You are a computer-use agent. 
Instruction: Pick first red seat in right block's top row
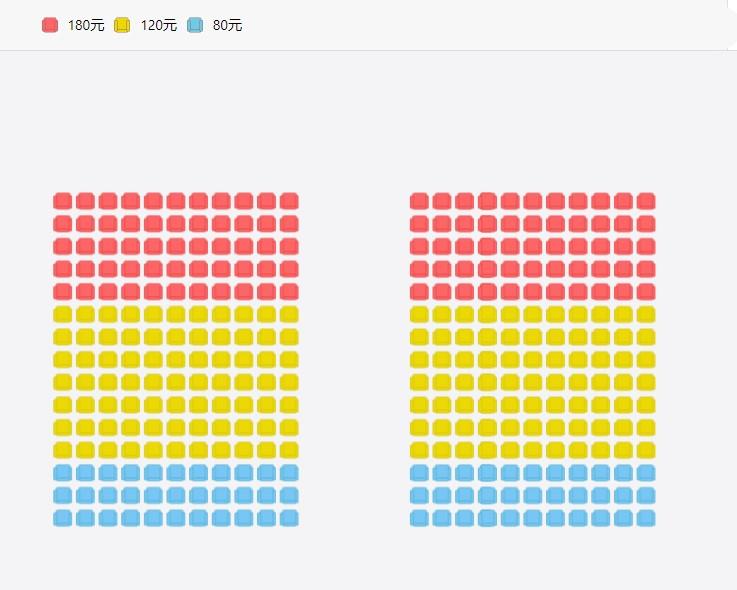(x=419, y=201)
